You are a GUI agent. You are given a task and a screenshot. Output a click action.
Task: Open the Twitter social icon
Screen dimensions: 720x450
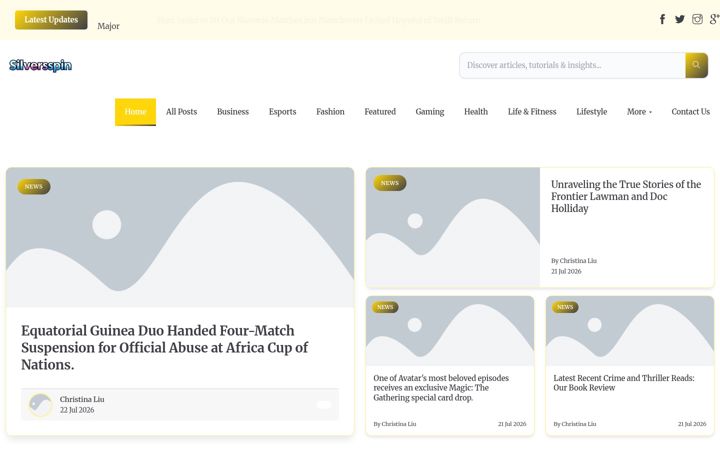click(x=680, y=19)
